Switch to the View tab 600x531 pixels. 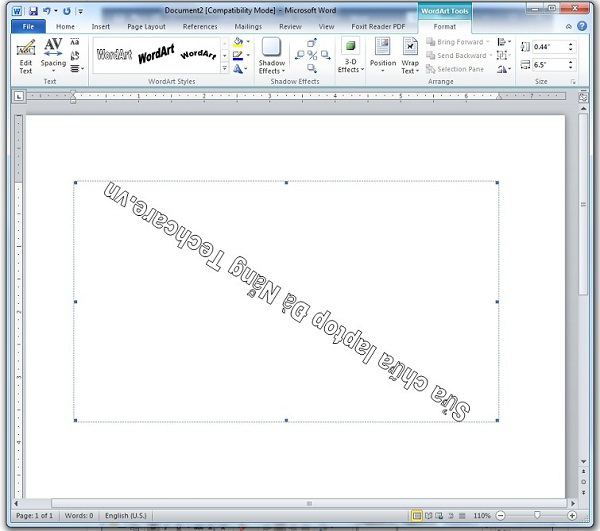326,26
